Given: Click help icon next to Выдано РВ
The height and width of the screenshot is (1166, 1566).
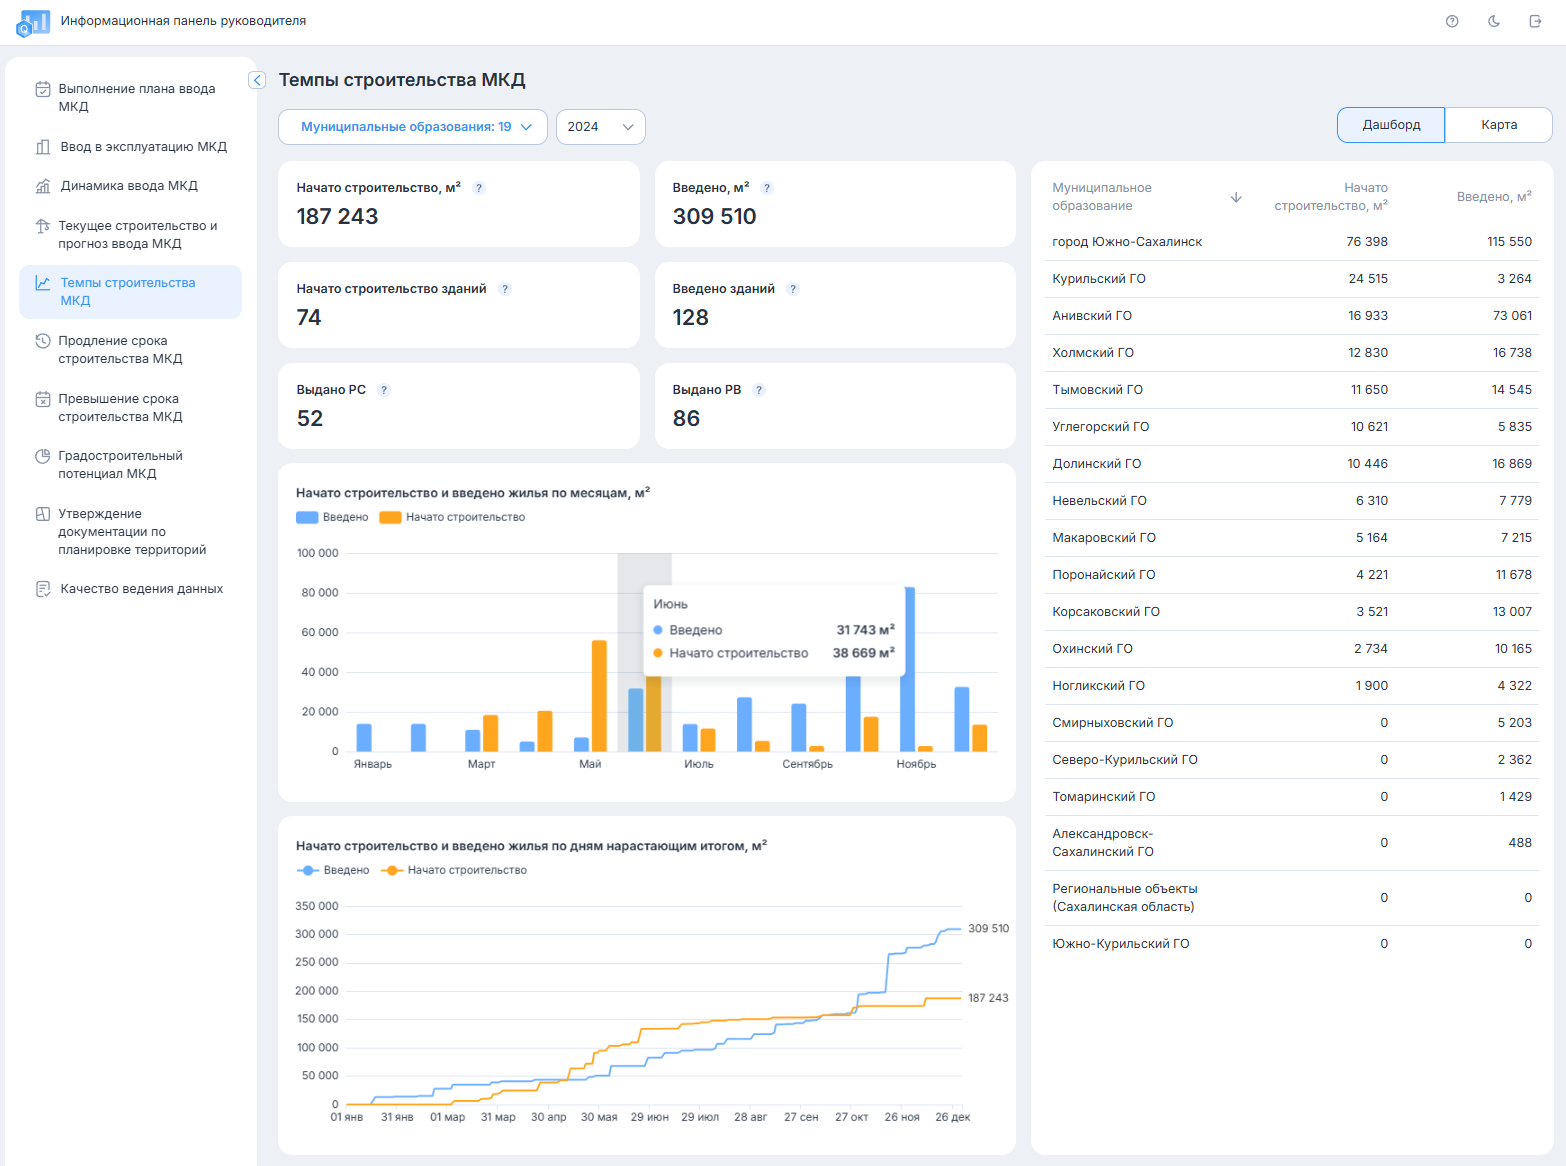Looking at the screenshot, I should pyautogui.click(x=759, y=390).
